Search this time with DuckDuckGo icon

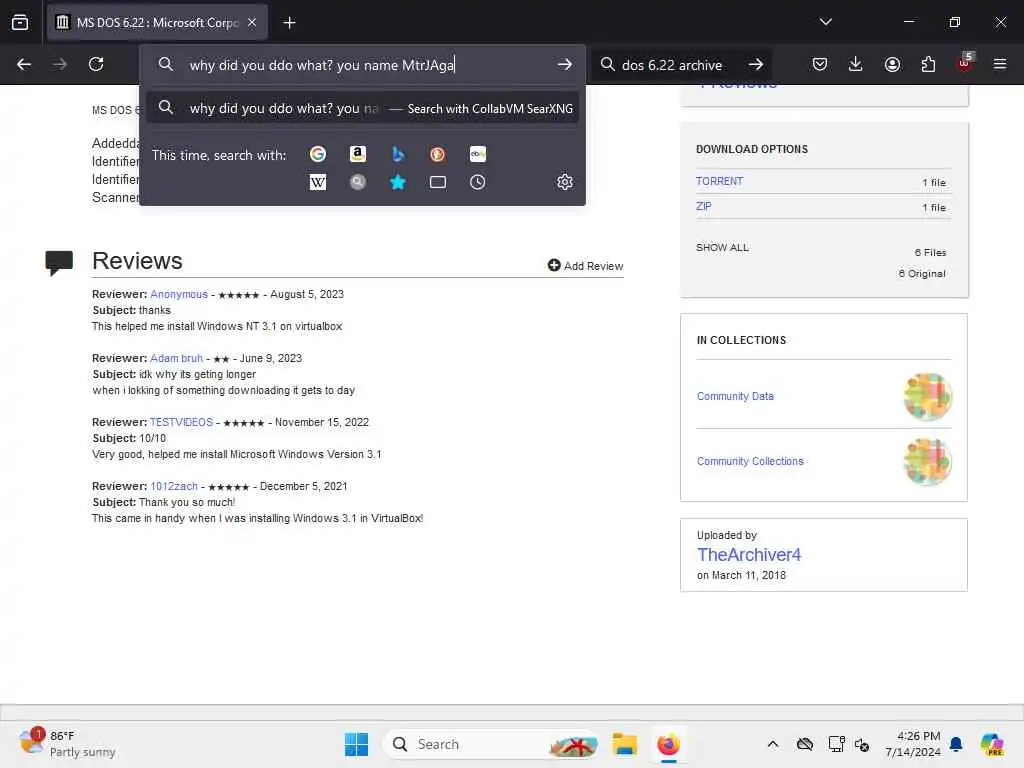[x=438, y=154]
